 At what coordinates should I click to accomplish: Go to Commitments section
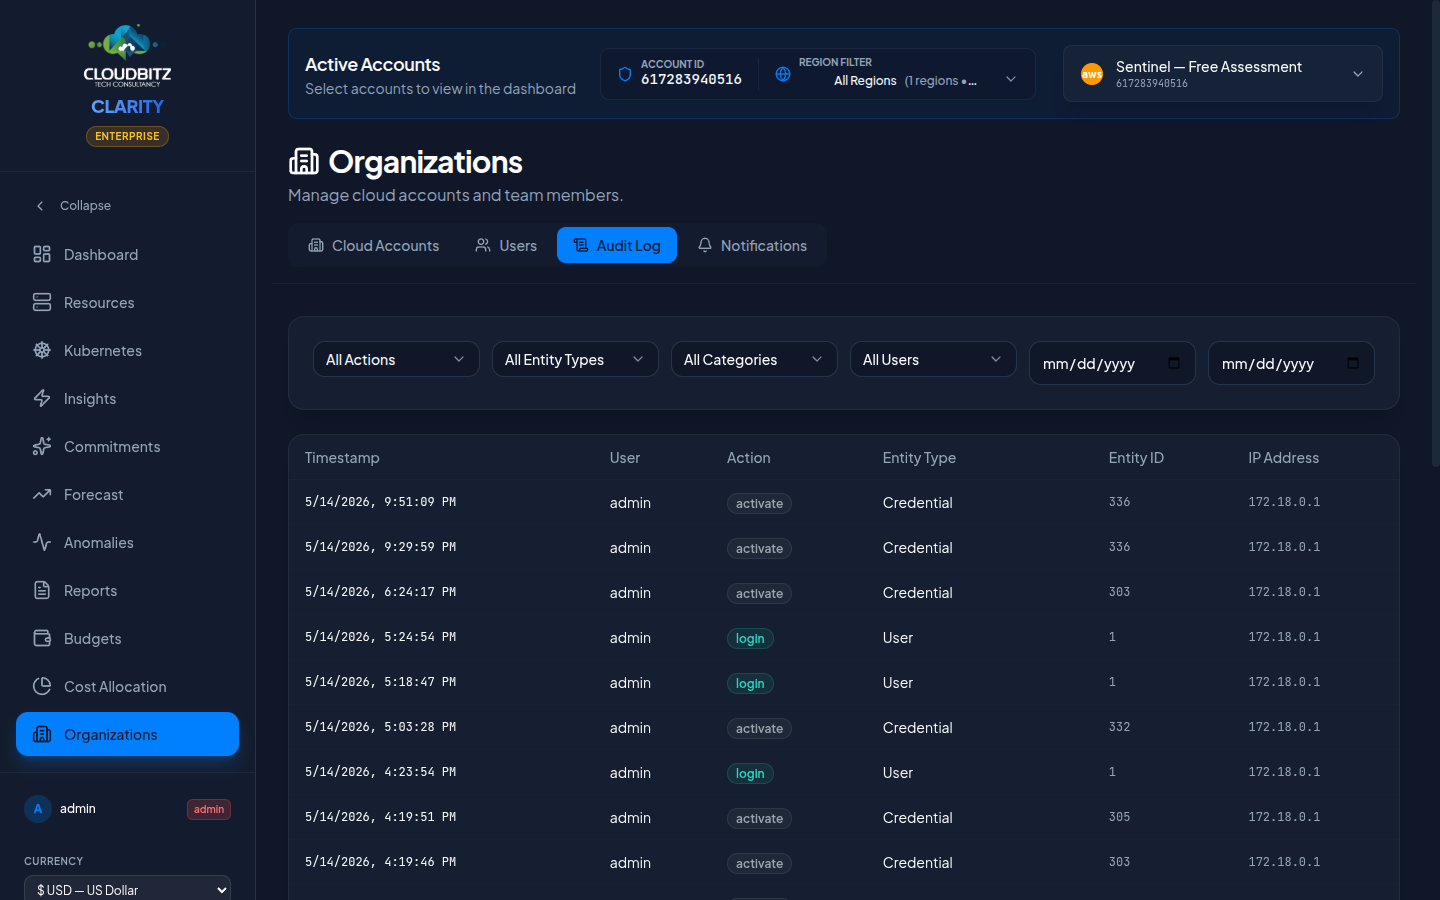(x=127, y=447)
